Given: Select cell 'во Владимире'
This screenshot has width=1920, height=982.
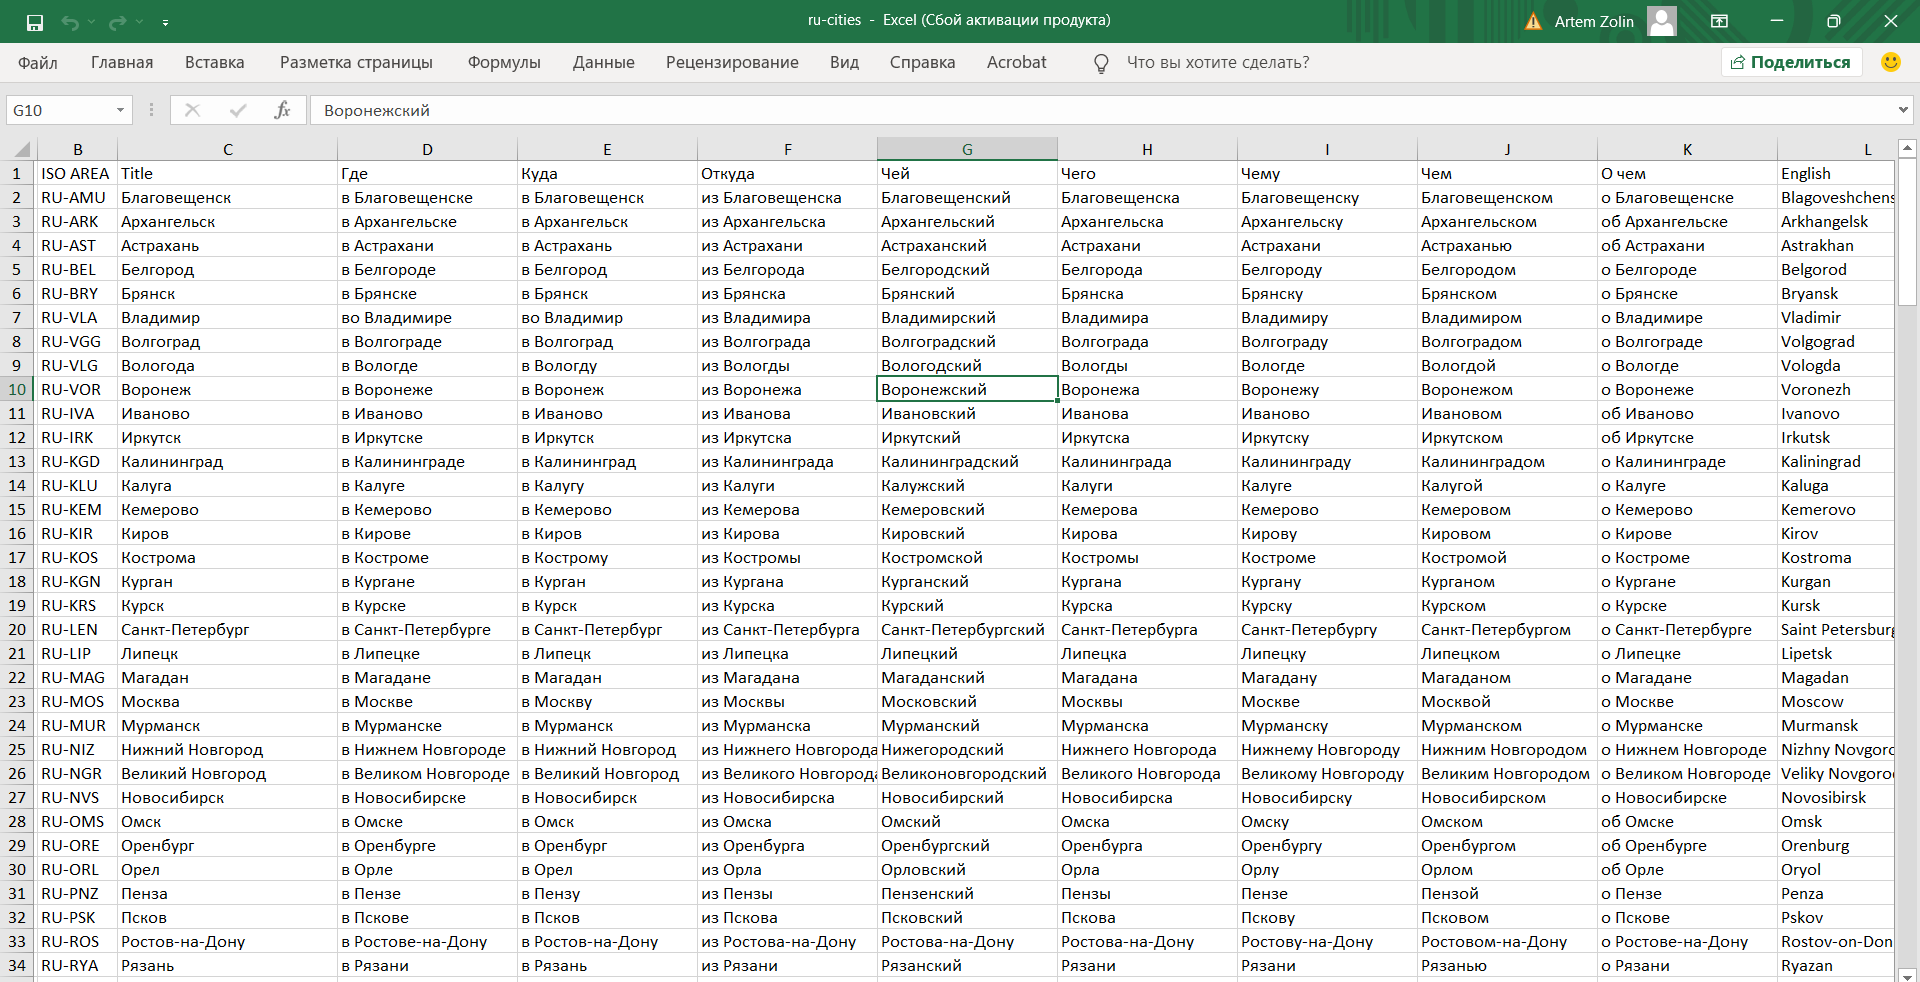Looking at the screenshot, I should pyautogui.click(x=427, y=317).
